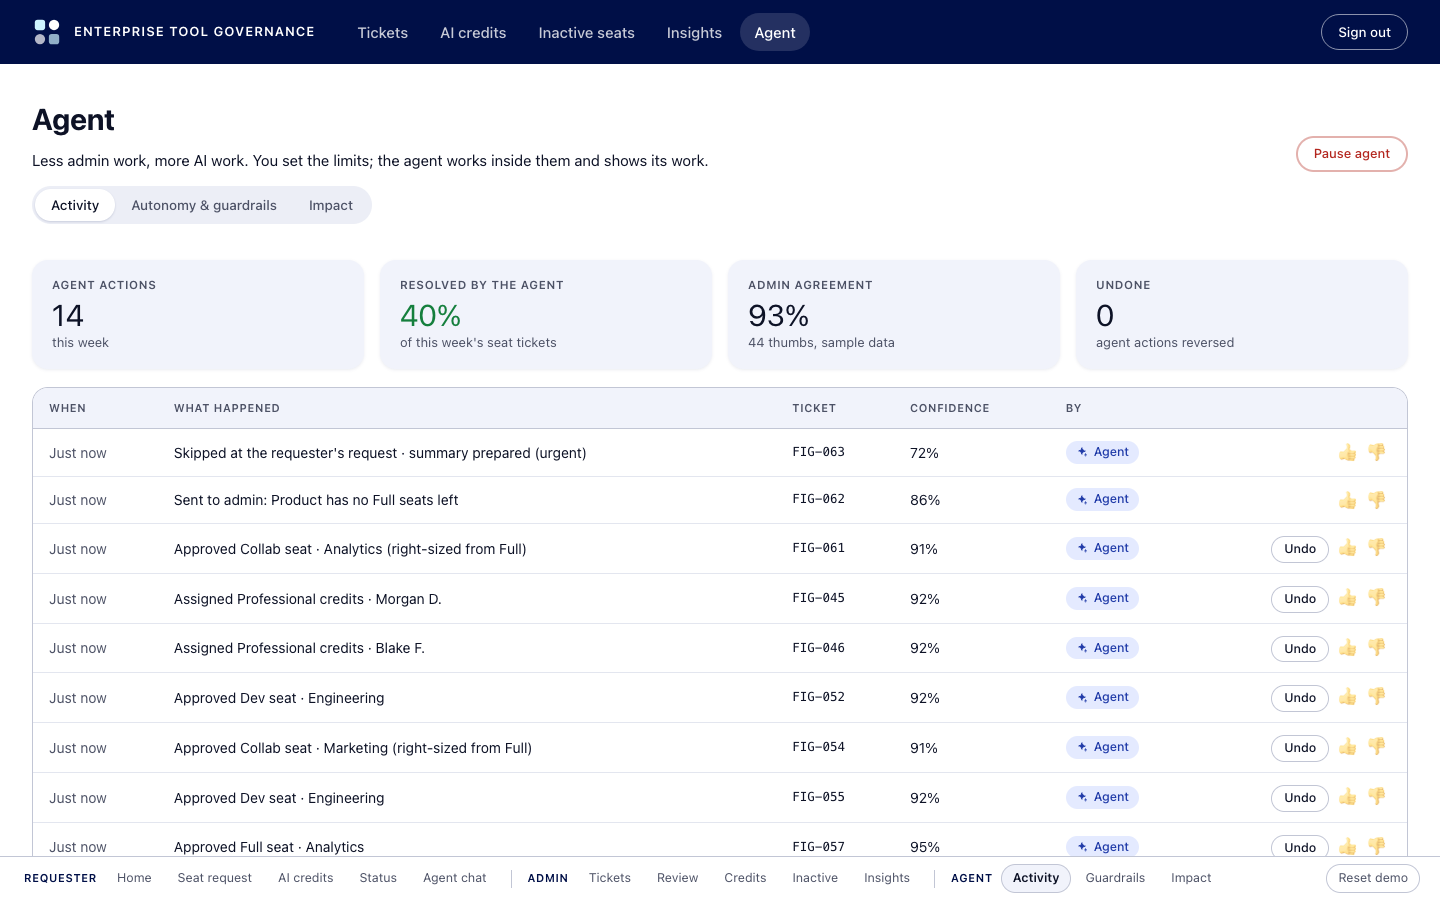Screen dimensions: 1440x900
Task: Undo the FIG-054 Marketing seat approval
Action: point(1300,748)
